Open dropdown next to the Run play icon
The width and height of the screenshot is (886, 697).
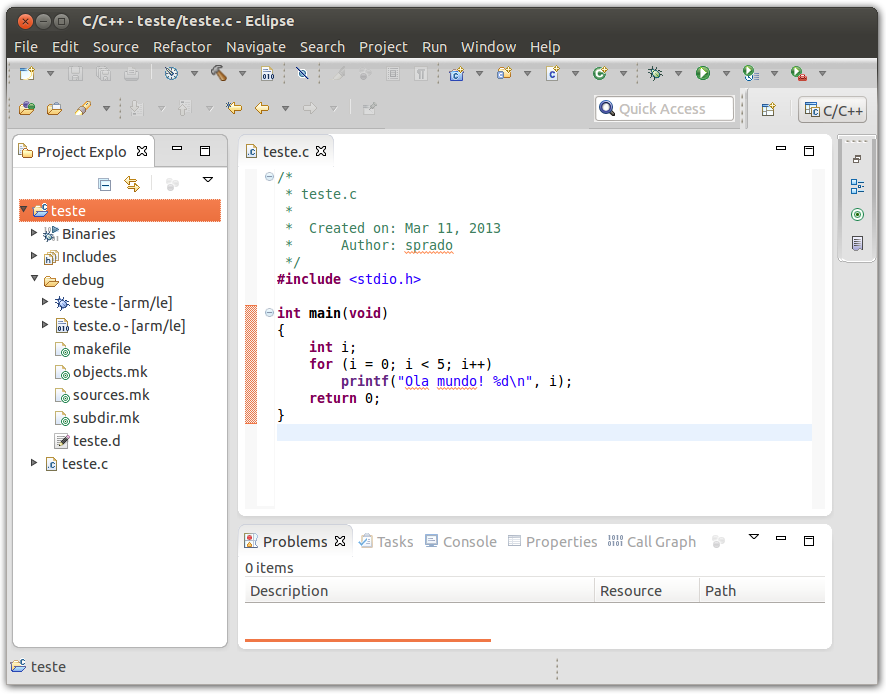(x=727, y=73)
